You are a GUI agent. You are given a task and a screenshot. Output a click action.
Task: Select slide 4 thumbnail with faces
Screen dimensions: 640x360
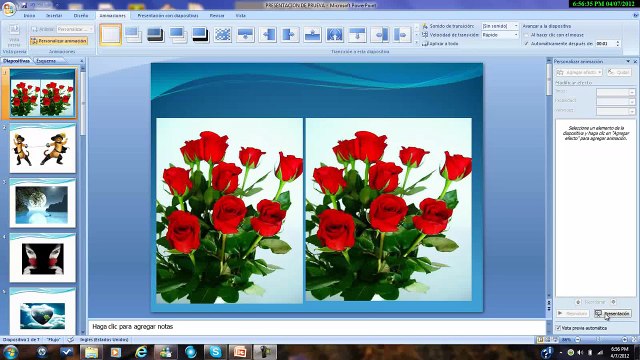(x=42, y=258)
